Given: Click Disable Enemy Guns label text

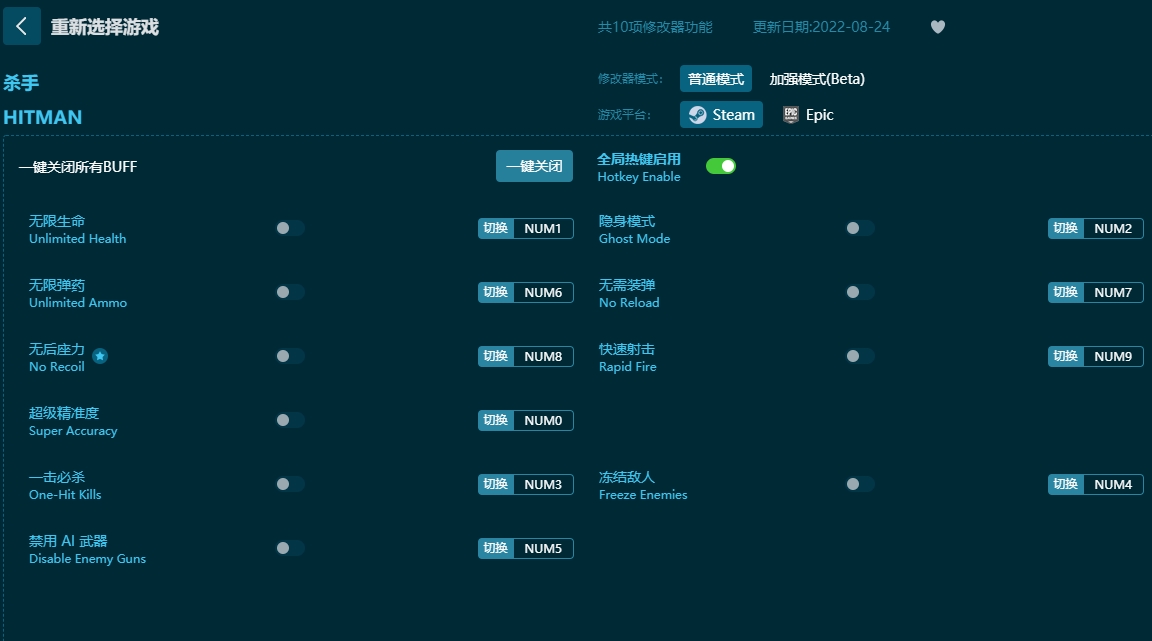Looking at the screenshot, I should 87,559.
